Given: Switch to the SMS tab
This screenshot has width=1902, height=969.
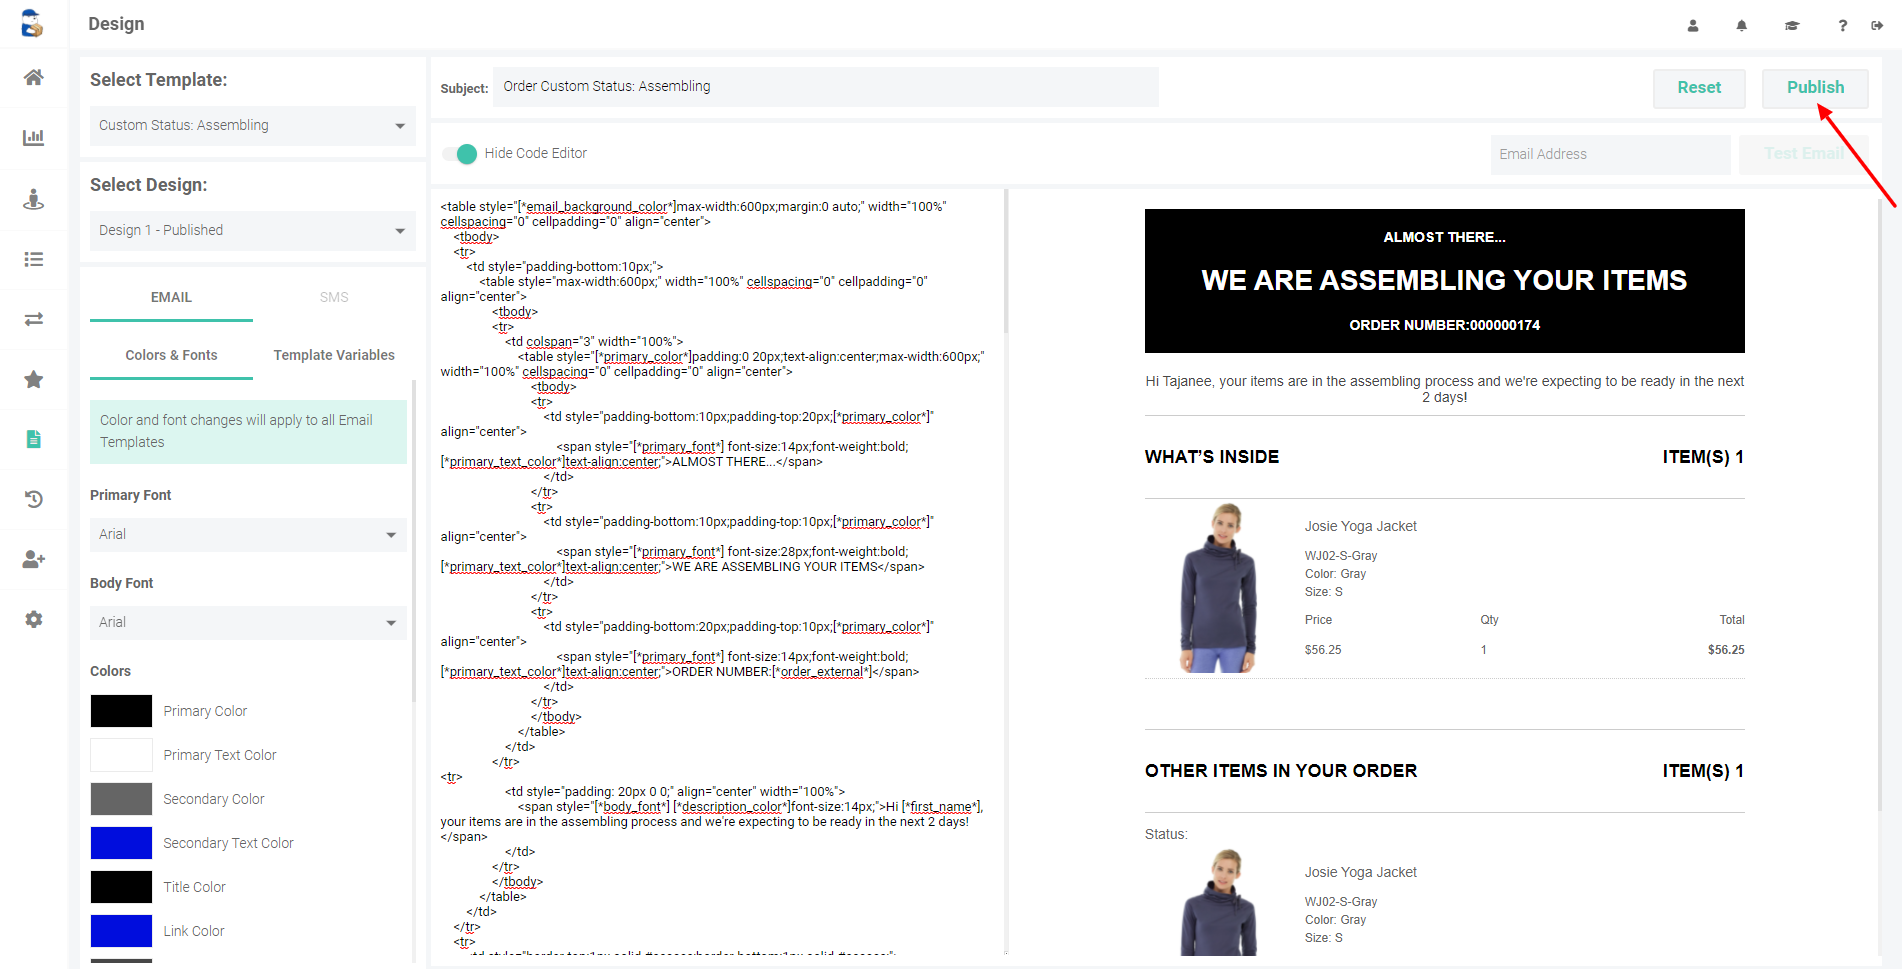Looking at the screenshot, I should click(x=334, y=298).
